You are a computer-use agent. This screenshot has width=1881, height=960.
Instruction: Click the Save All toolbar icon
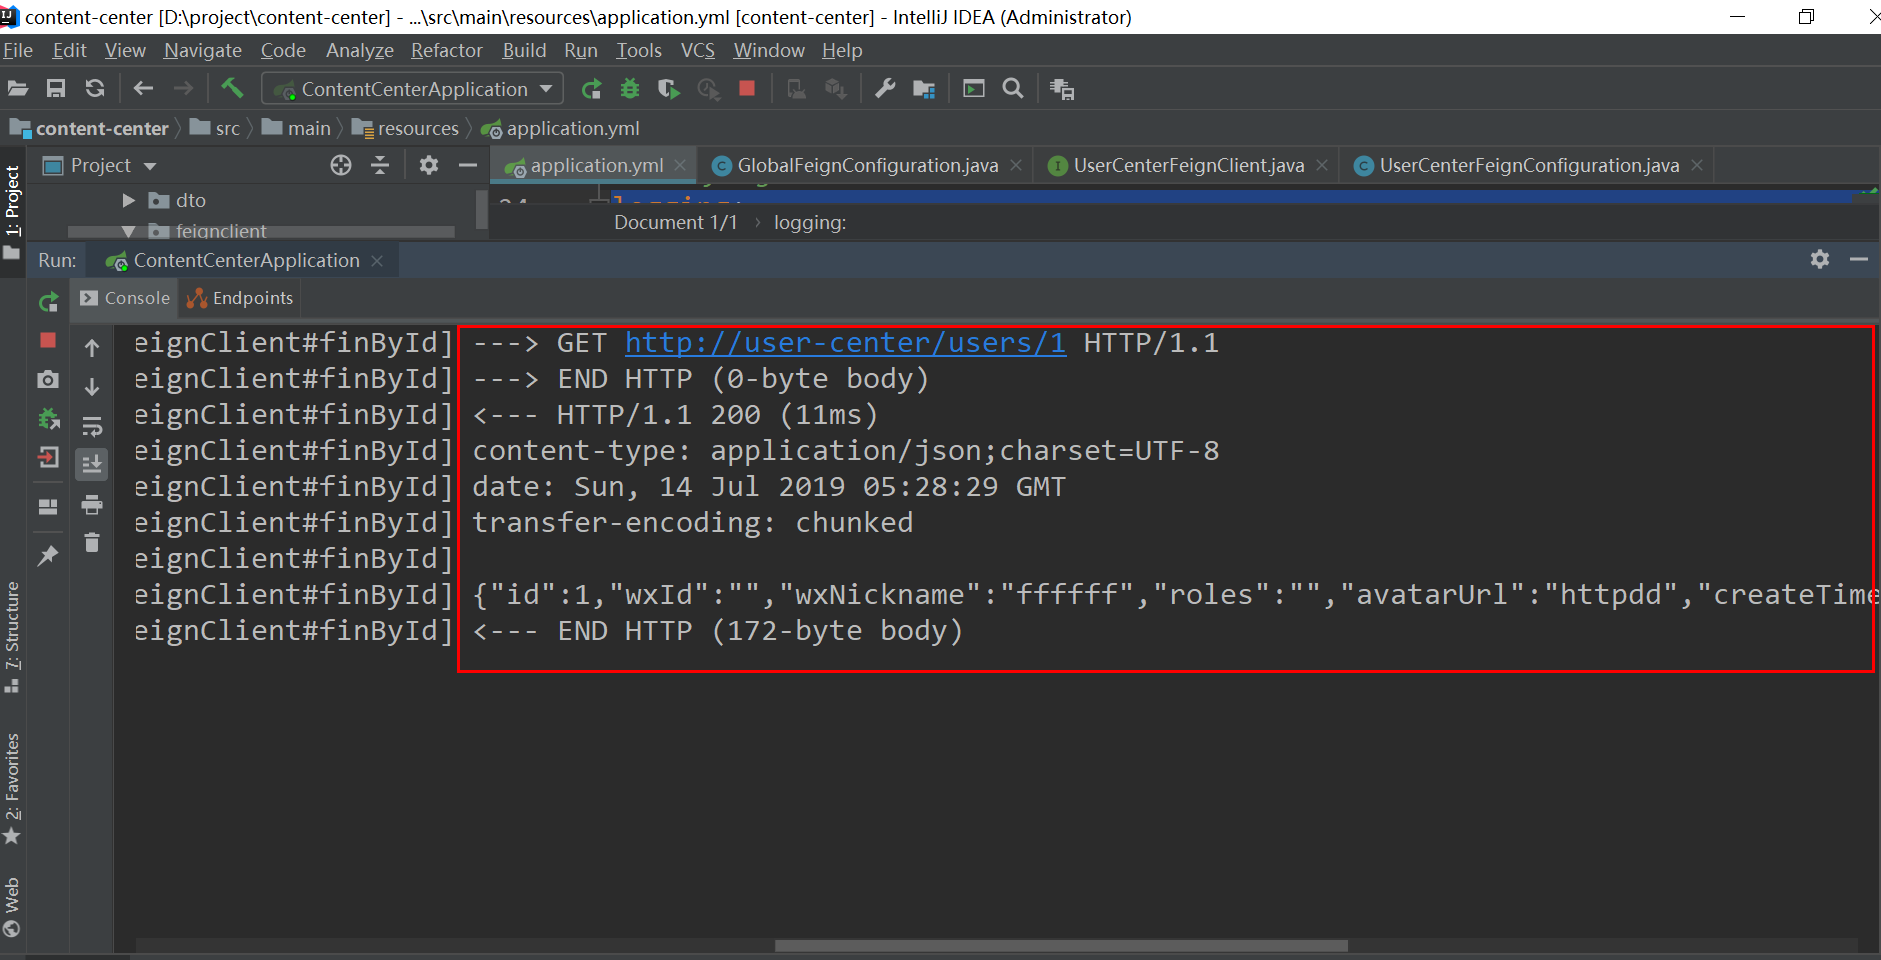(56, 89)
